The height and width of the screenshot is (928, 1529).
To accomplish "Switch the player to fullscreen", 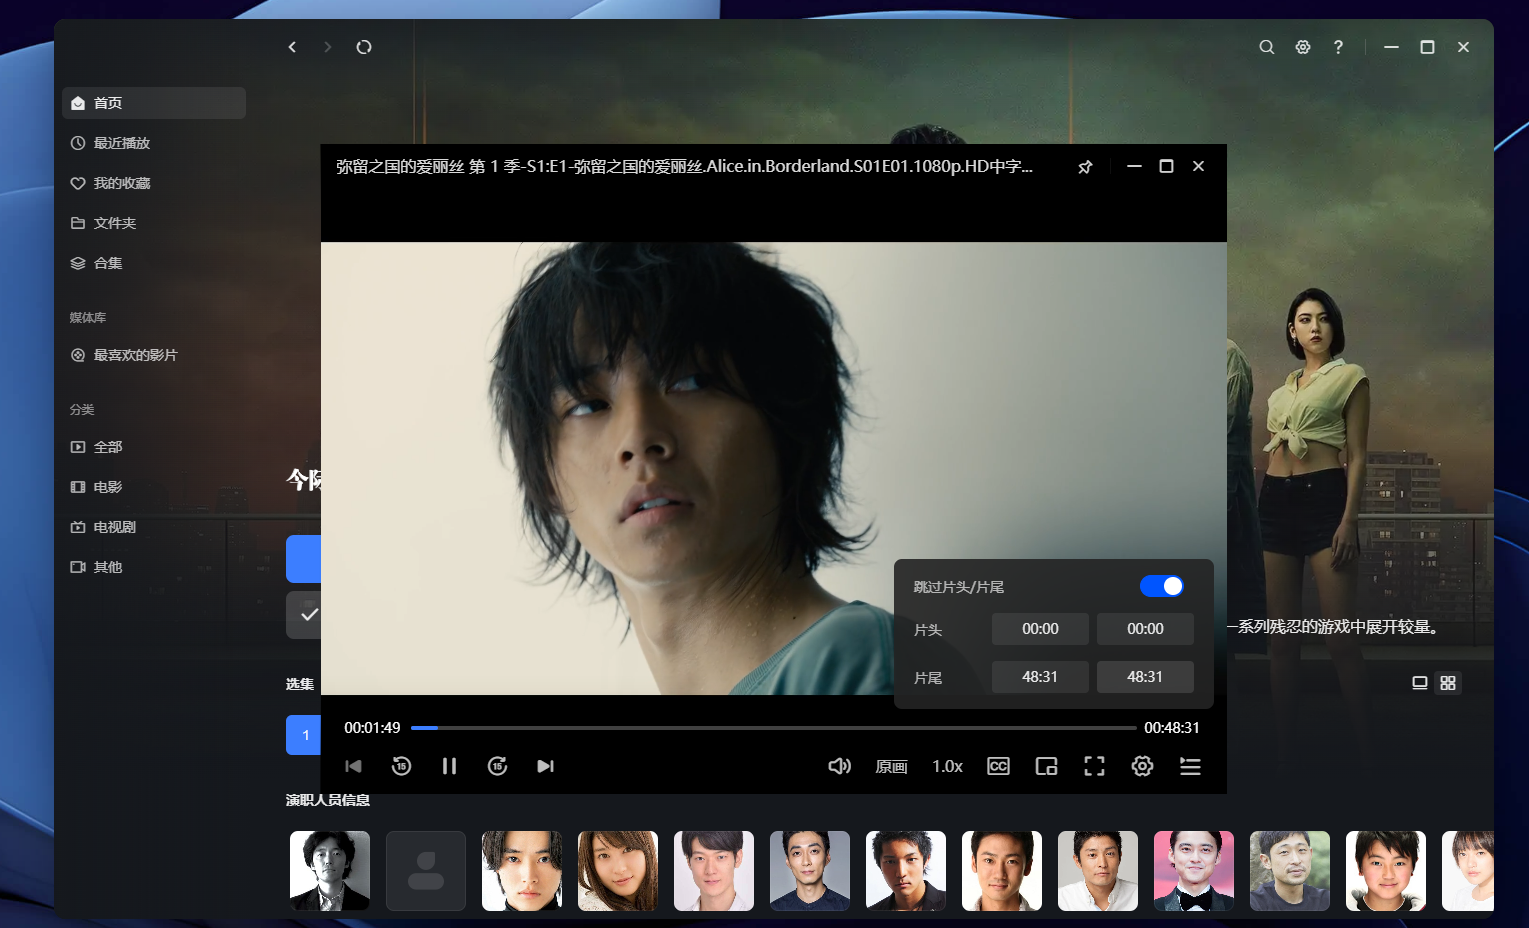I will (1094, 766).
